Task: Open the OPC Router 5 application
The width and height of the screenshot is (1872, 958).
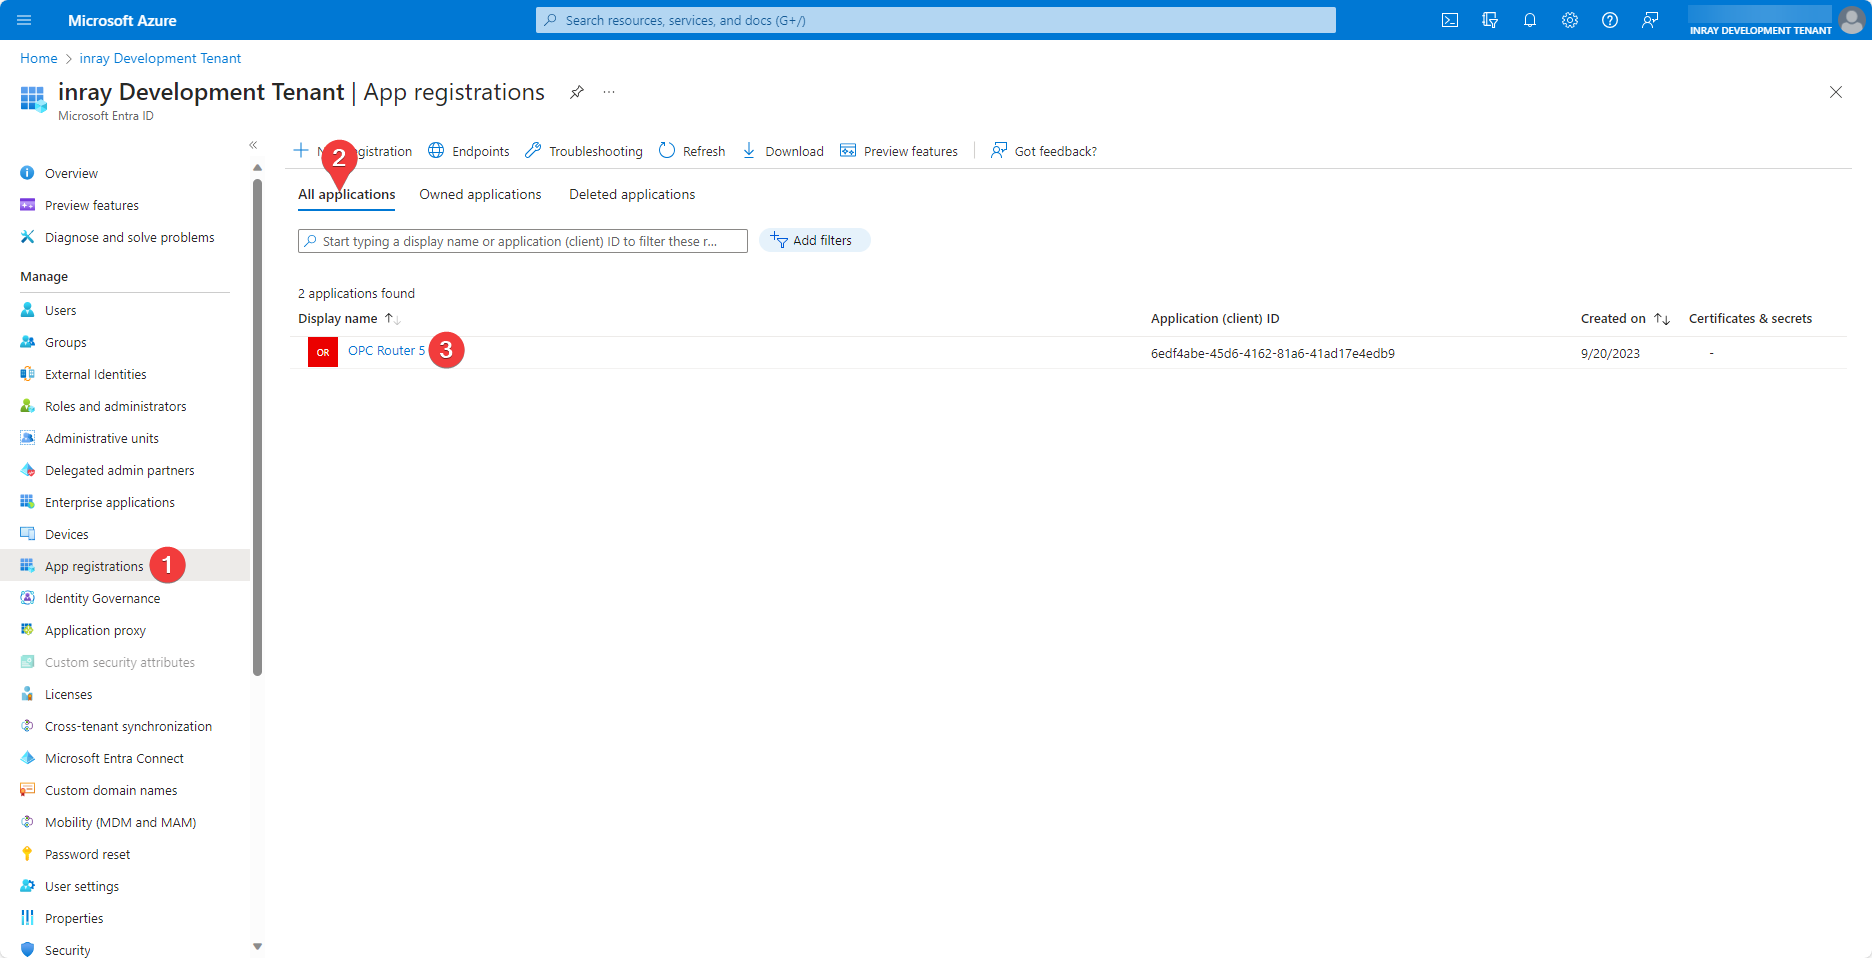Action: pos(386,350)
